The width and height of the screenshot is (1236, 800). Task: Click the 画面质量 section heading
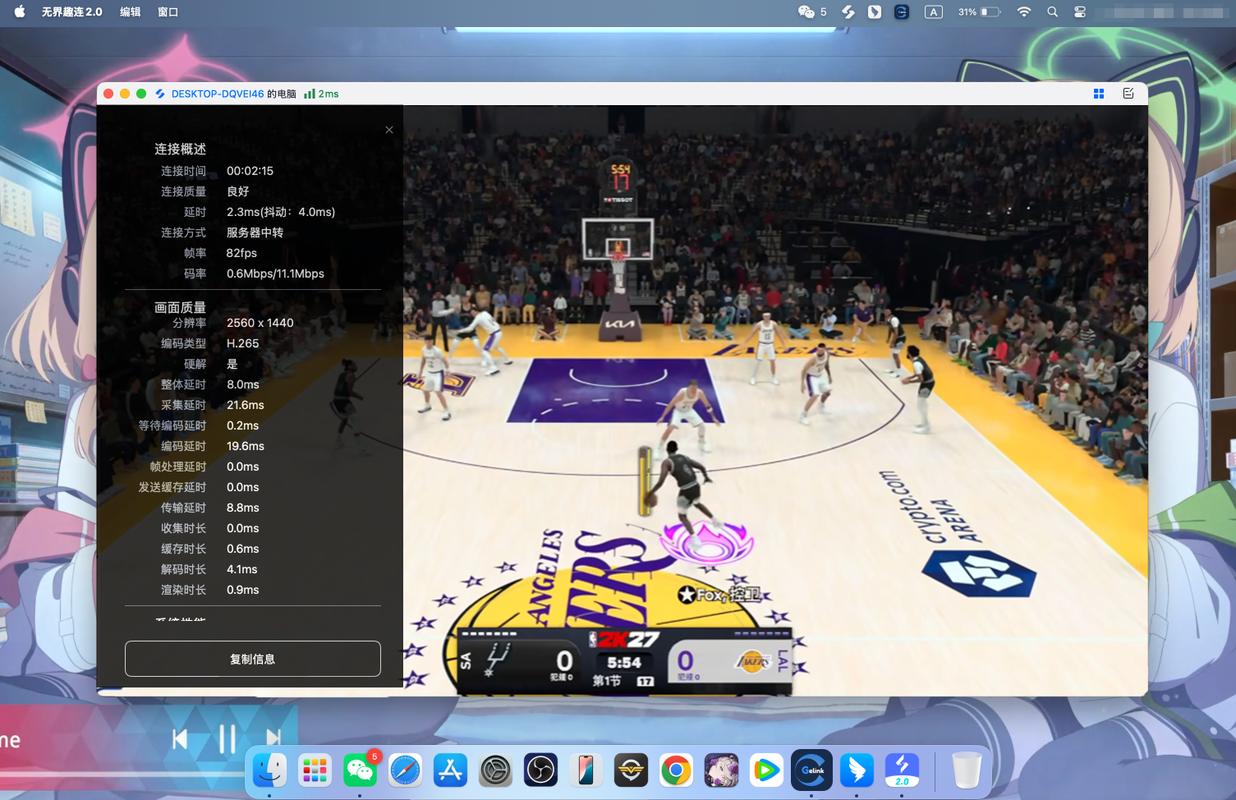coord(180,308)
